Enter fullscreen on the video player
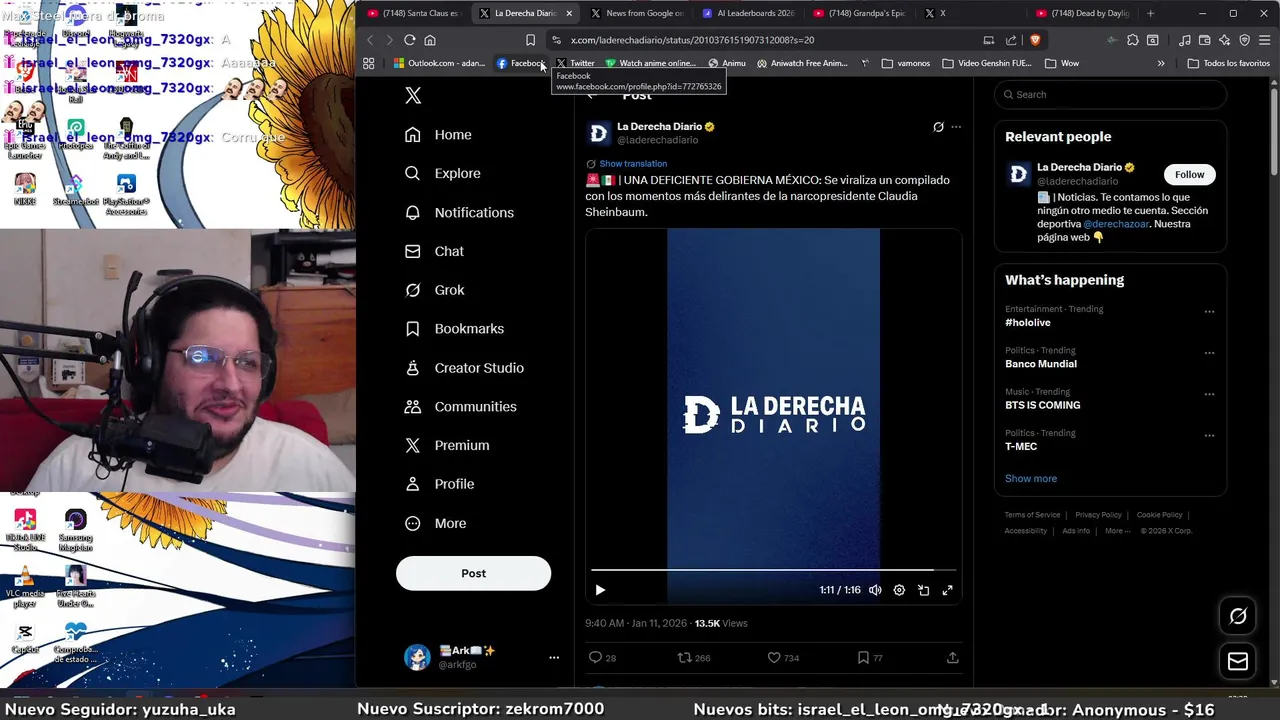 [947, 590]
